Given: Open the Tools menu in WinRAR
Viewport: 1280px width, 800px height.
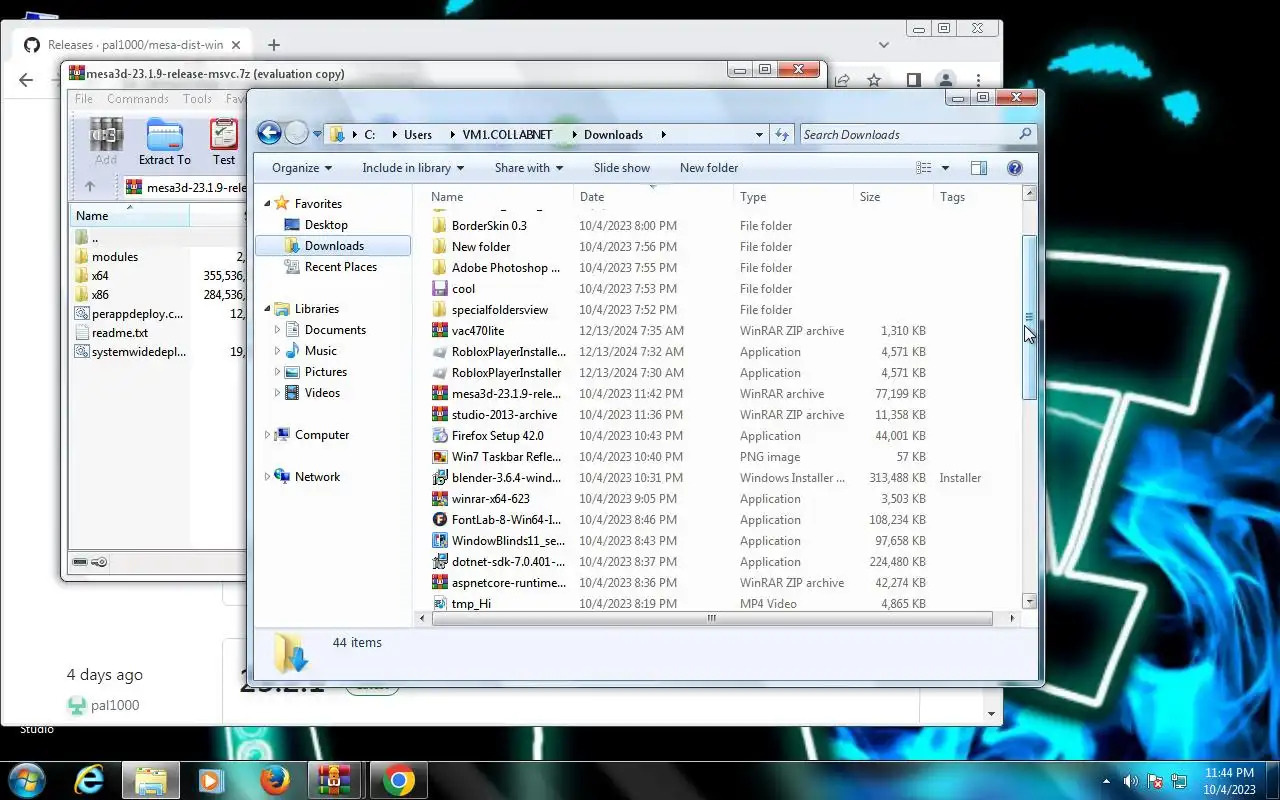Looking at the screenshot, I should point(197,99).
